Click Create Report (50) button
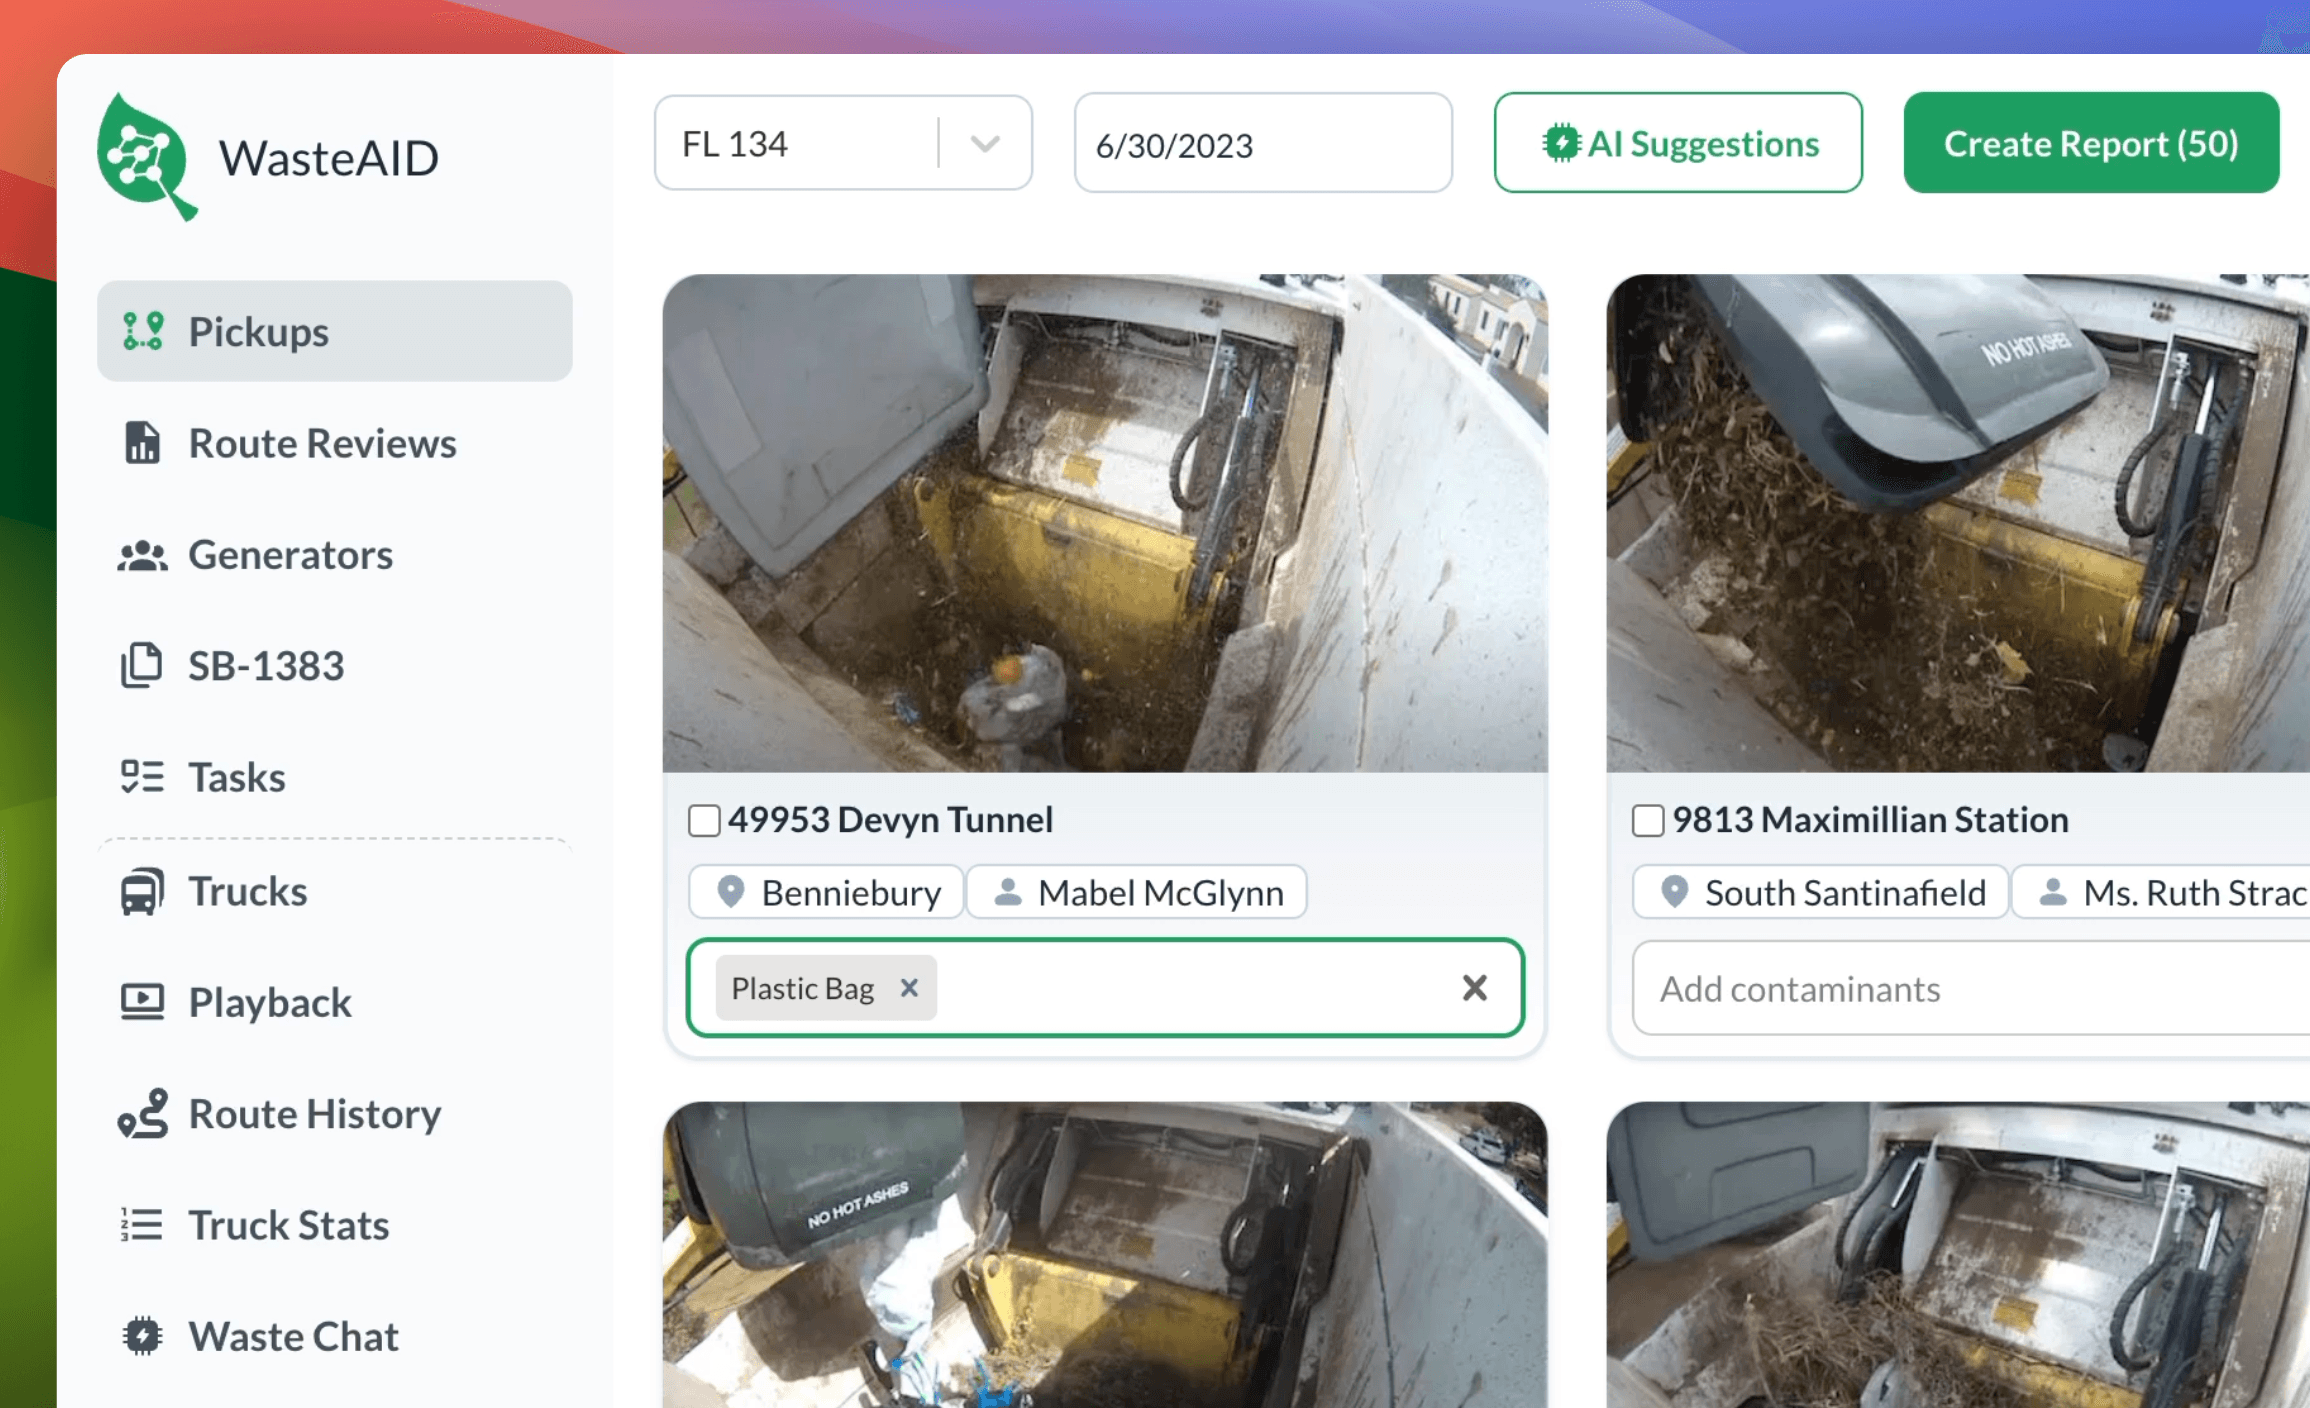The image size is (2310, 1408). click(x=2091, y=143)
